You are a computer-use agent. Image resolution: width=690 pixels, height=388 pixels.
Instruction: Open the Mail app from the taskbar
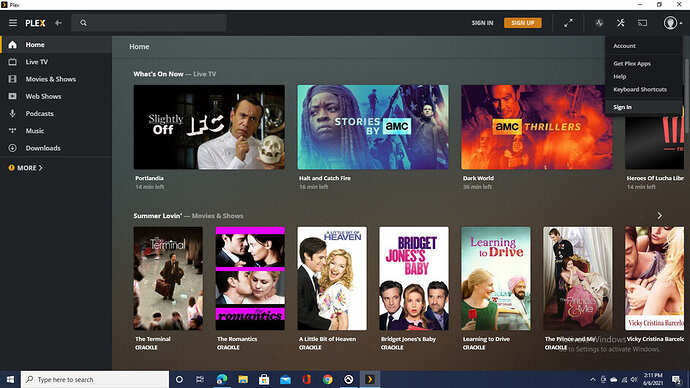[x=285, y=379]
